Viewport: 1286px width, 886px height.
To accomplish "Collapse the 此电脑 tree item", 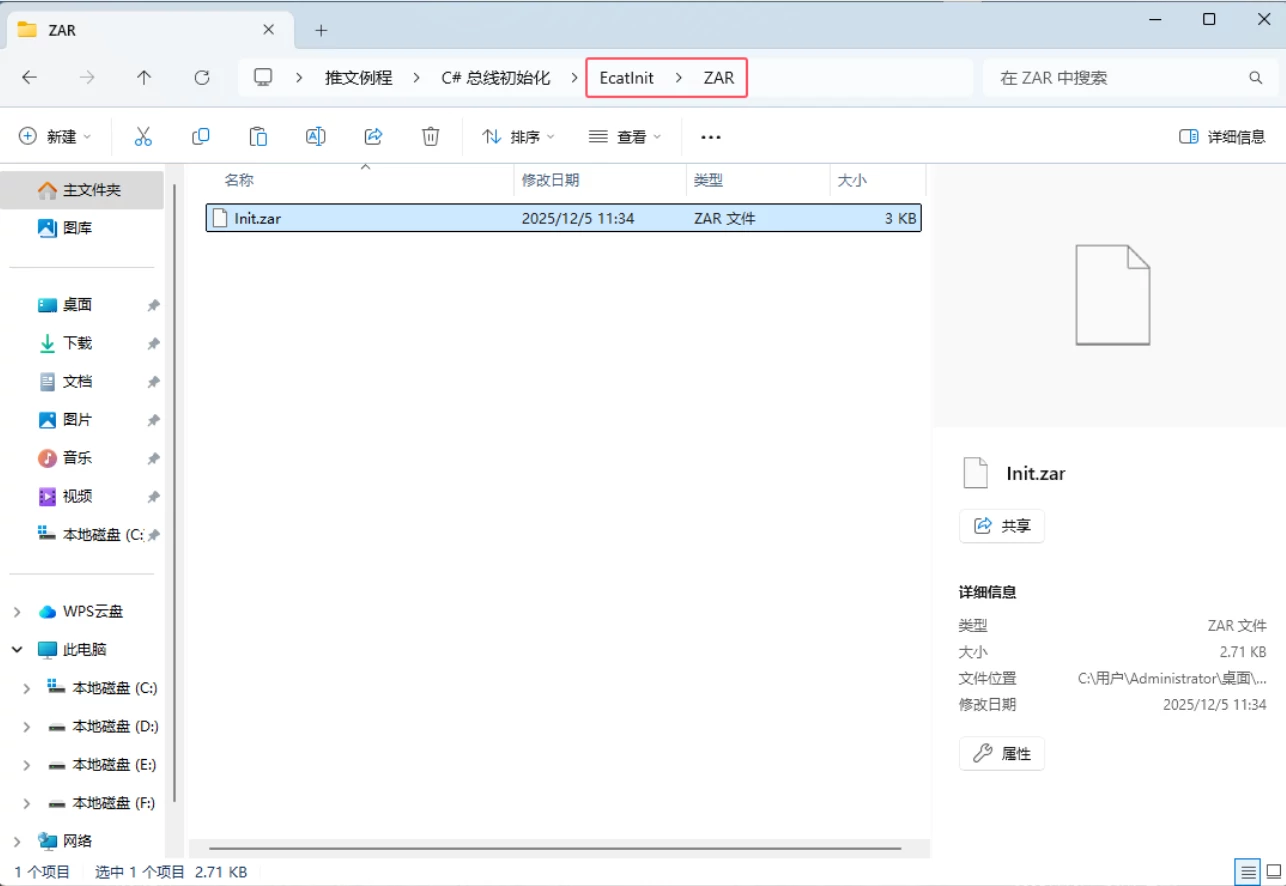I will (x=16, y=649).
